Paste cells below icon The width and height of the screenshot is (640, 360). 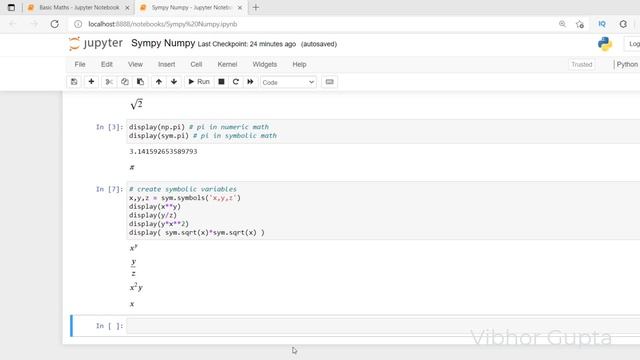coord(140,82)
